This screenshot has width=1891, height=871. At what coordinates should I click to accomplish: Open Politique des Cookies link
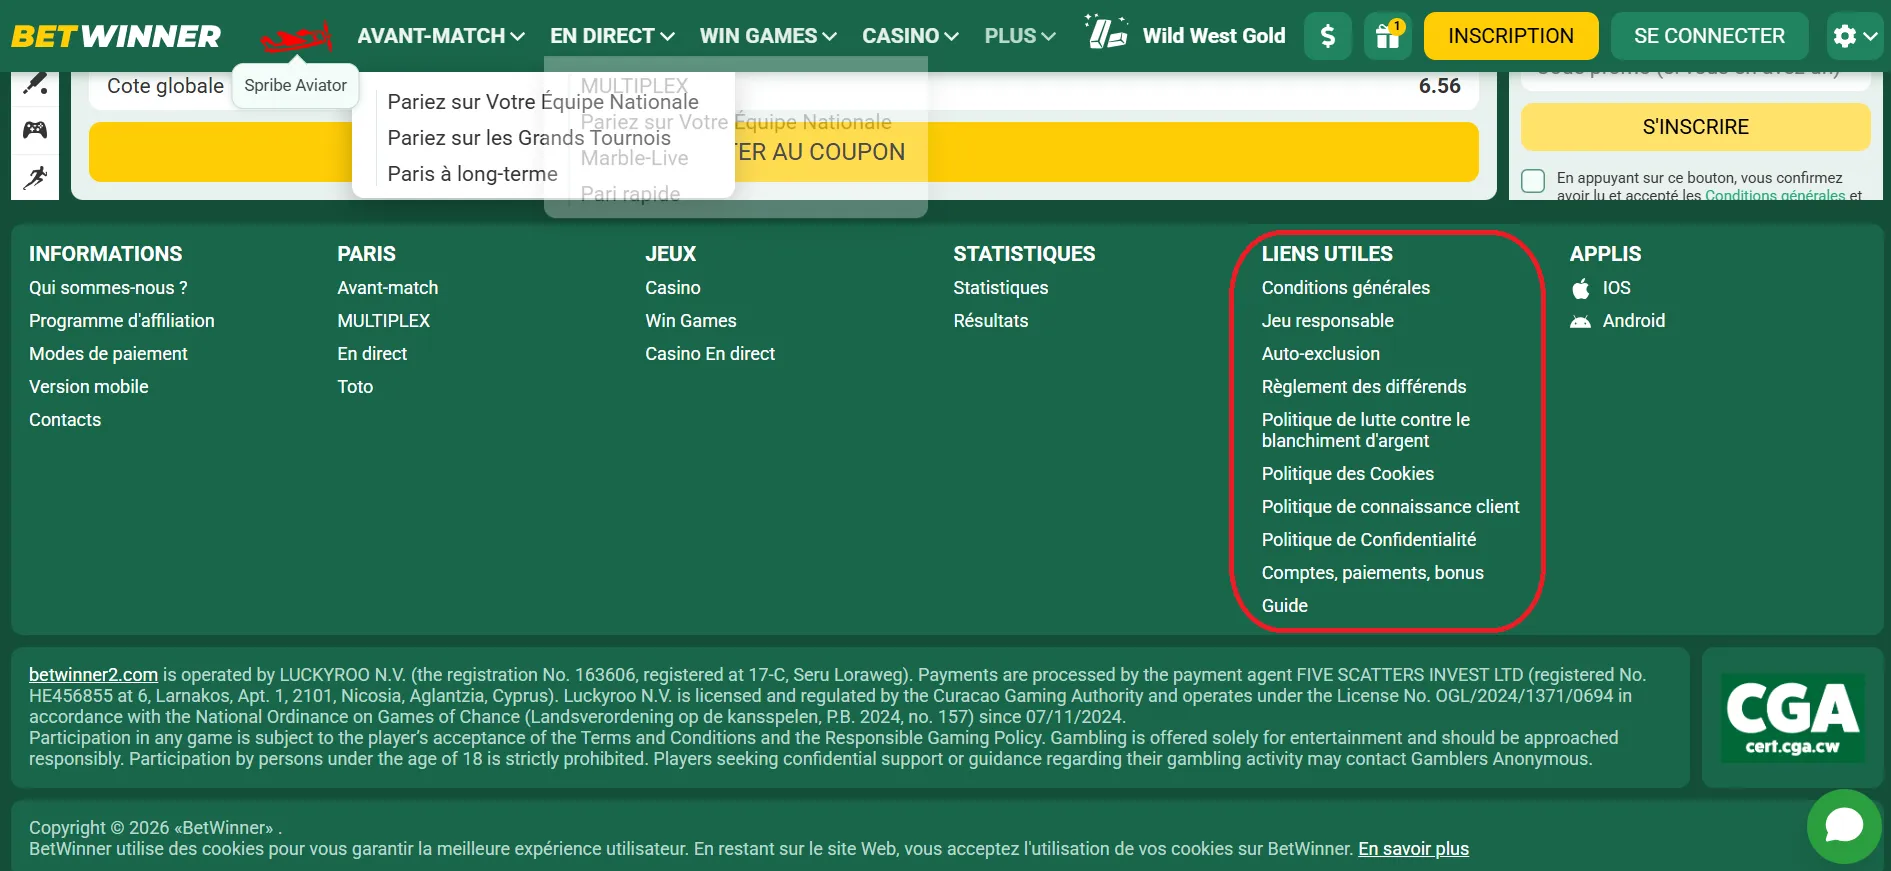coord(1348,474)
